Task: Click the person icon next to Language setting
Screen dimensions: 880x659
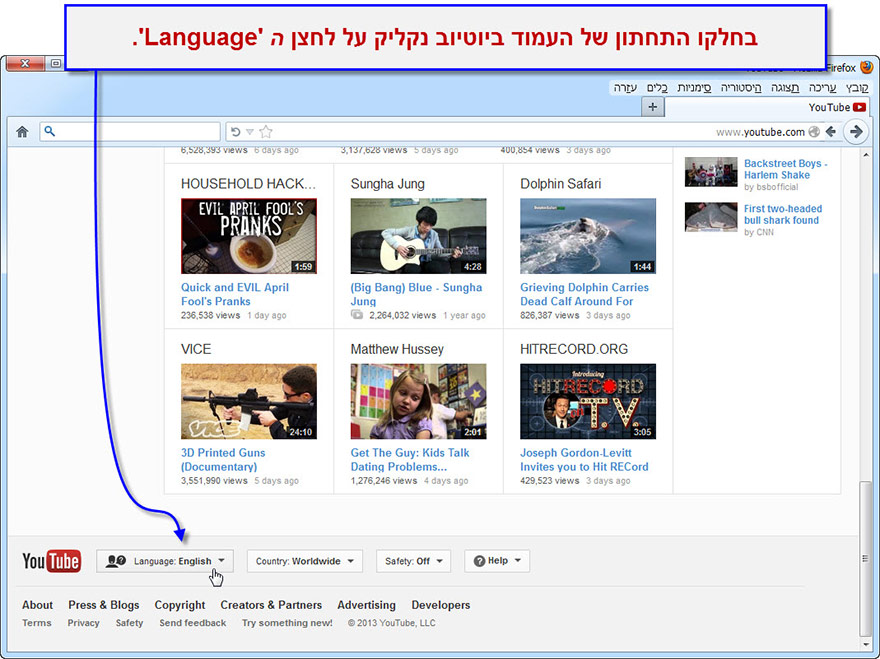Action: (x=117, y=561)
